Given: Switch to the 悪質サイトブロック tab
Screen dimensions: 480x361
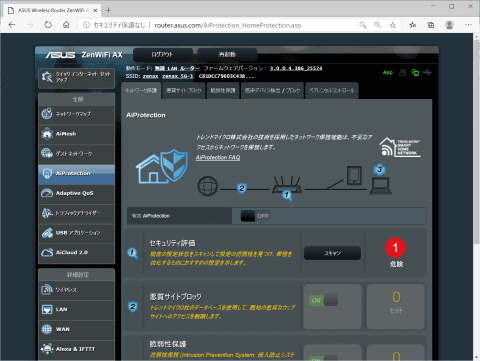Looking at the screenshot, I should 184,91.
